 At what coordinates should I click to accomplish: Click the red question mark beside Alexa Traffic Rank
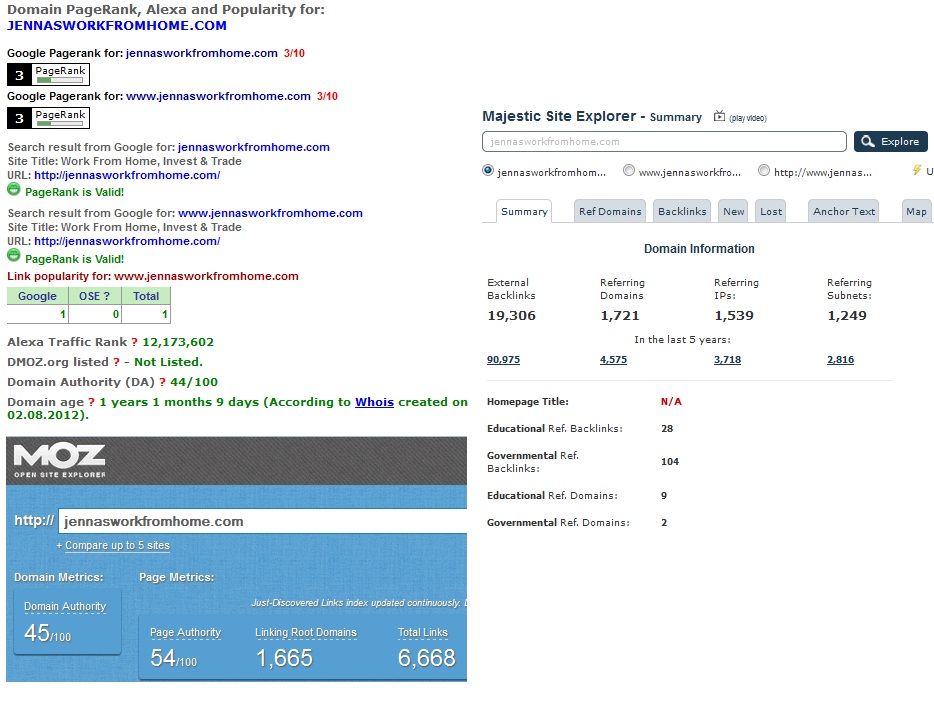pyautogui.click(x=135, y=342)
